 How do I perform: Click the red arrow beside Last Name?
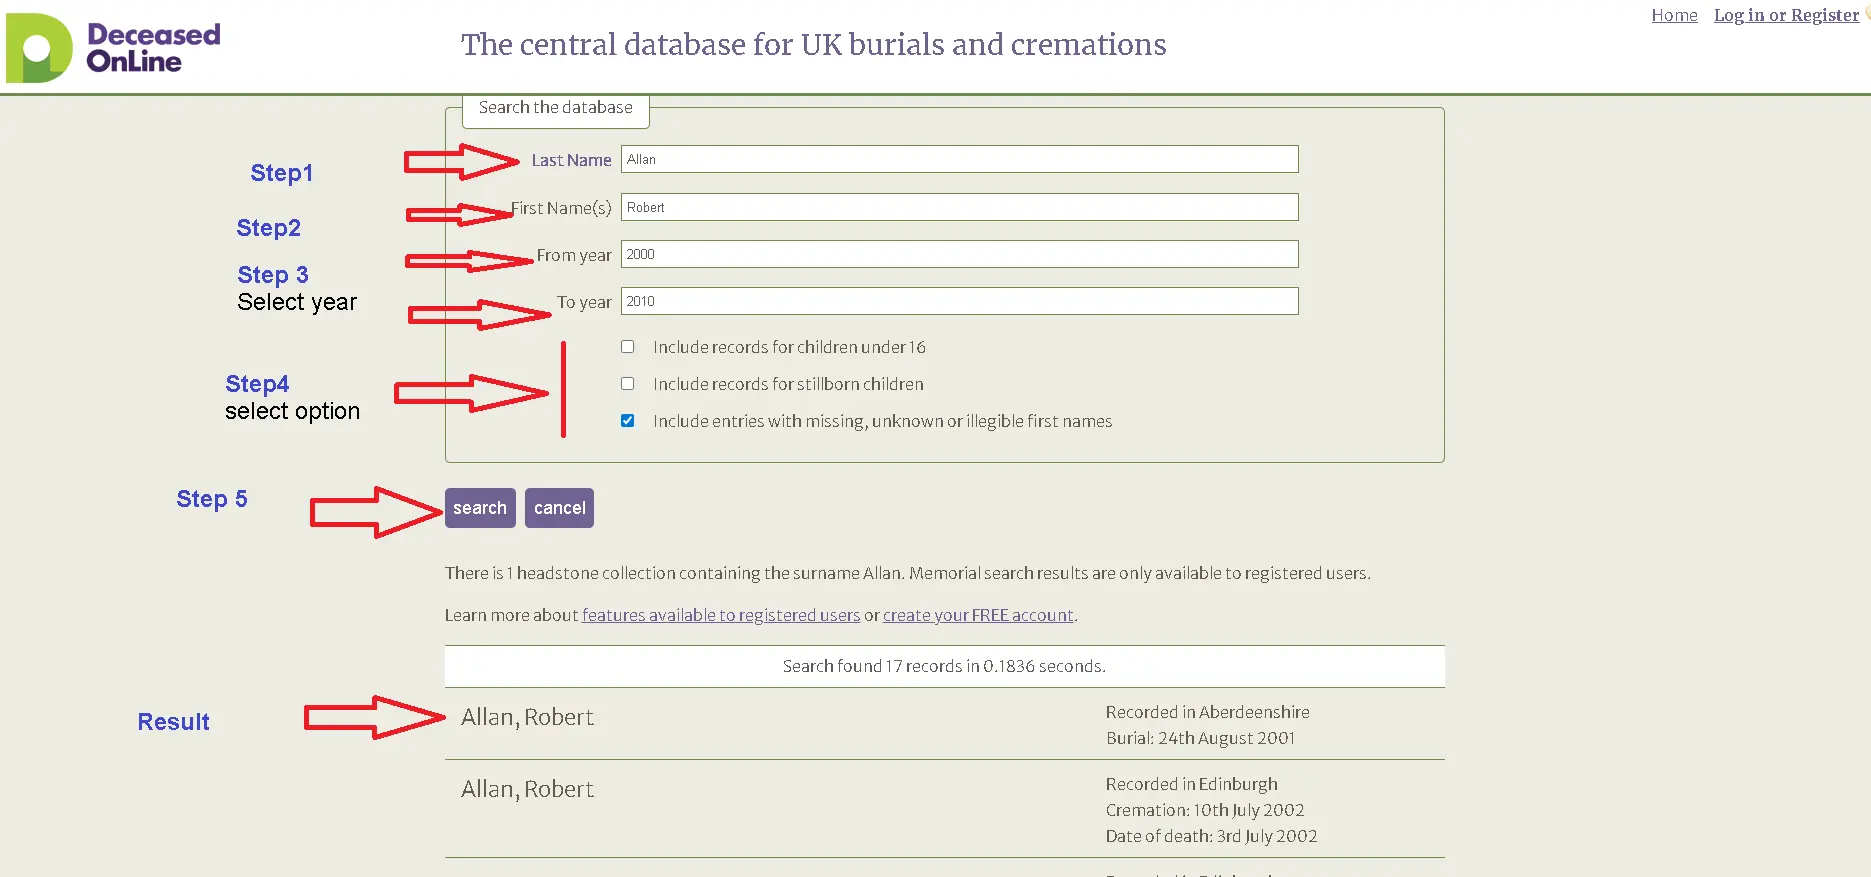460,161
